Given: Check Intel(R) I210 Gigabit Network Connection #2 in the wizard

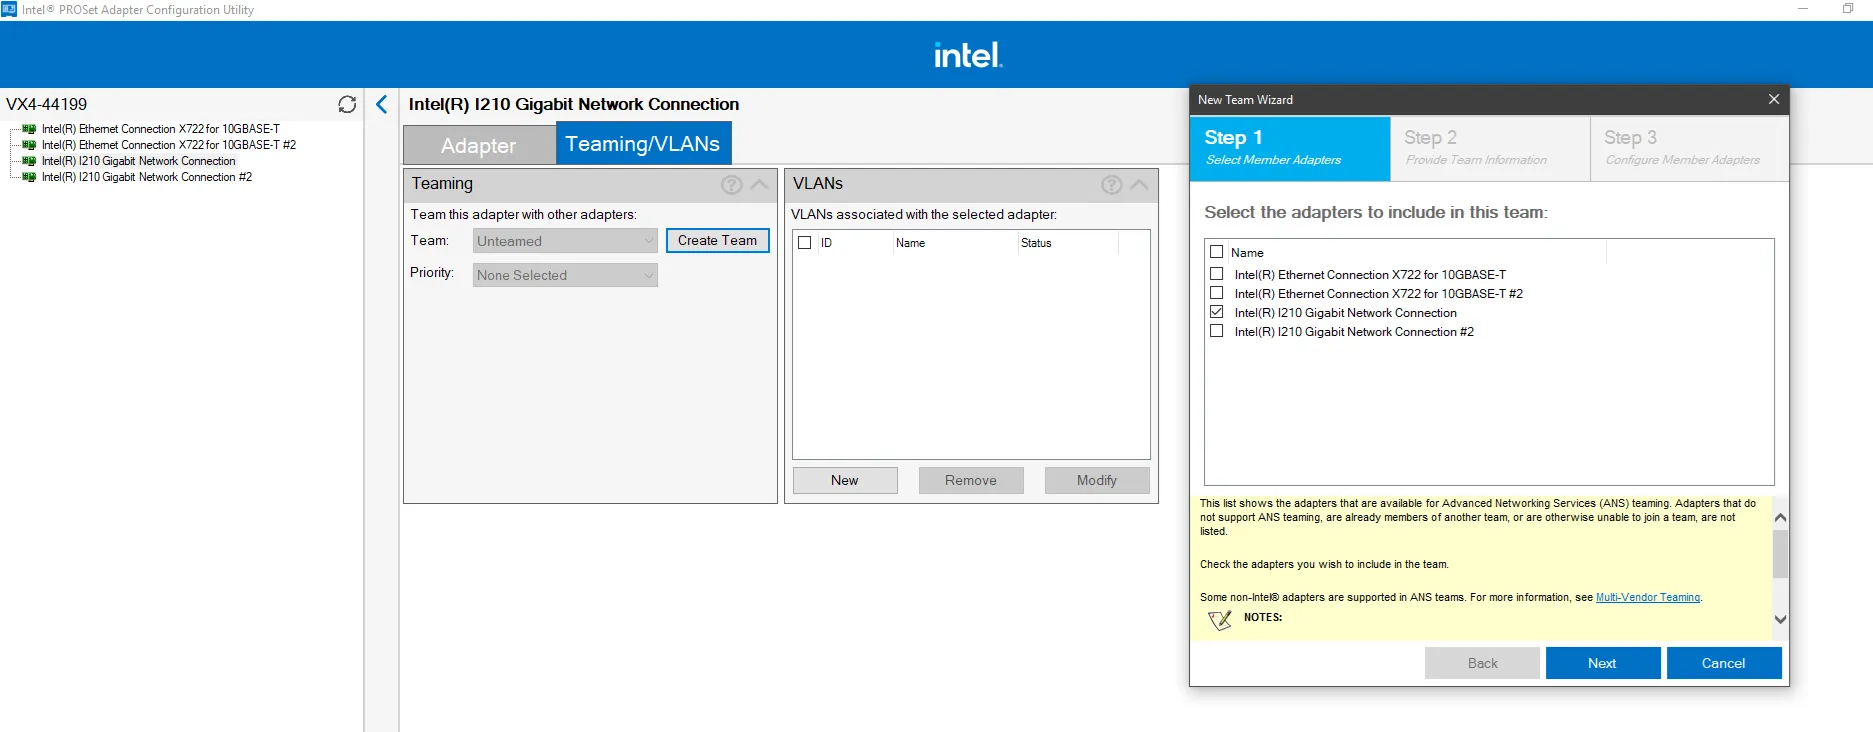Looking at the screenshot, I should [1217, 331].
